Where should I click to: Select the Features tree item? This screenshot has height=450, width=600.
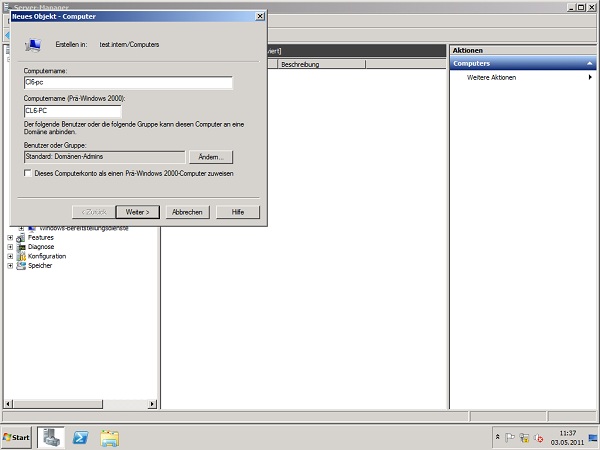tap(41, 238)
